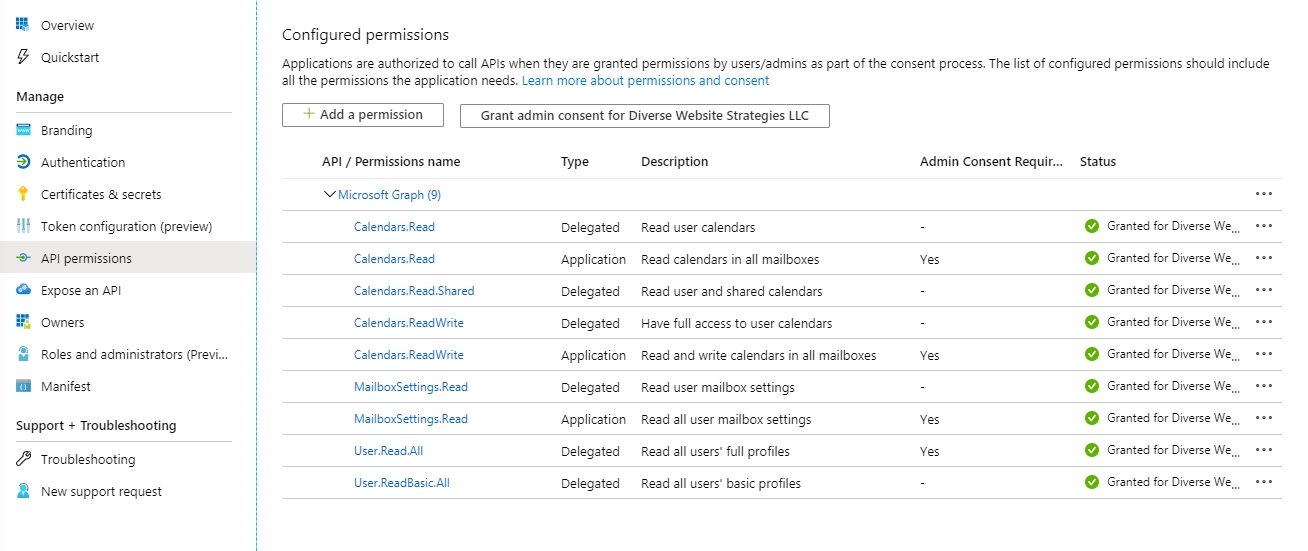Open Token configuration (preview) menu item

coord(127,226)
